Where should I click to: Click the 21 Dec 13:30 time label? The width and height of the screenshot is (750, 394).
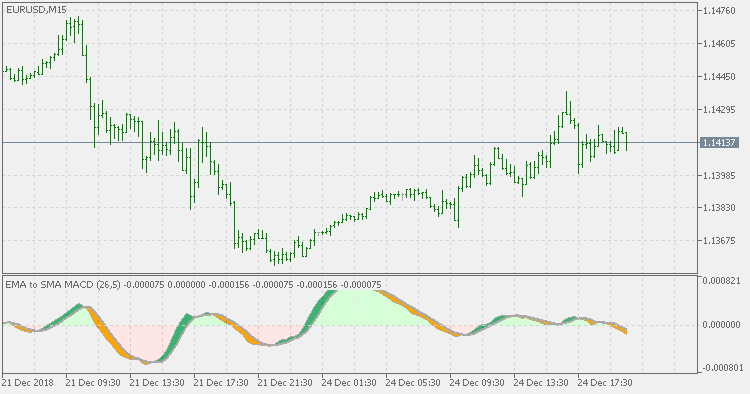tap(157, 383)
